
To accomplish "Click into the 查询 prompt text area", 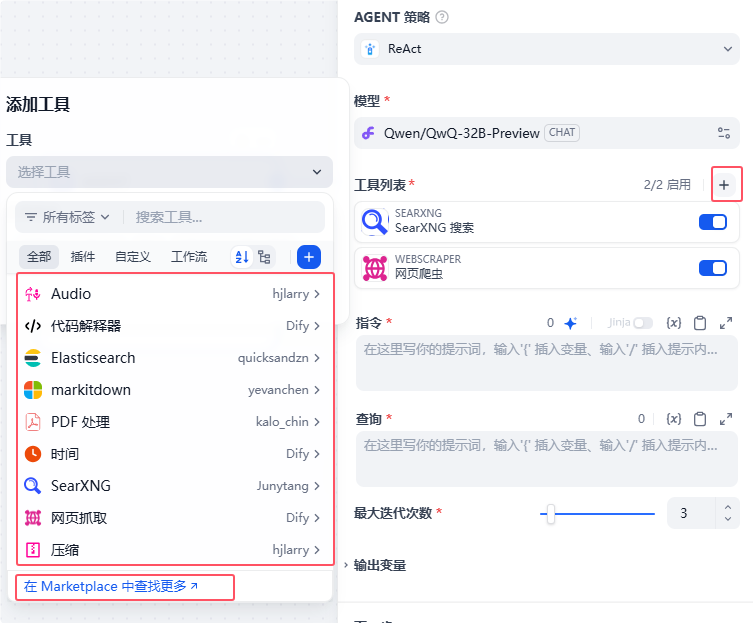I will [547, 459].
